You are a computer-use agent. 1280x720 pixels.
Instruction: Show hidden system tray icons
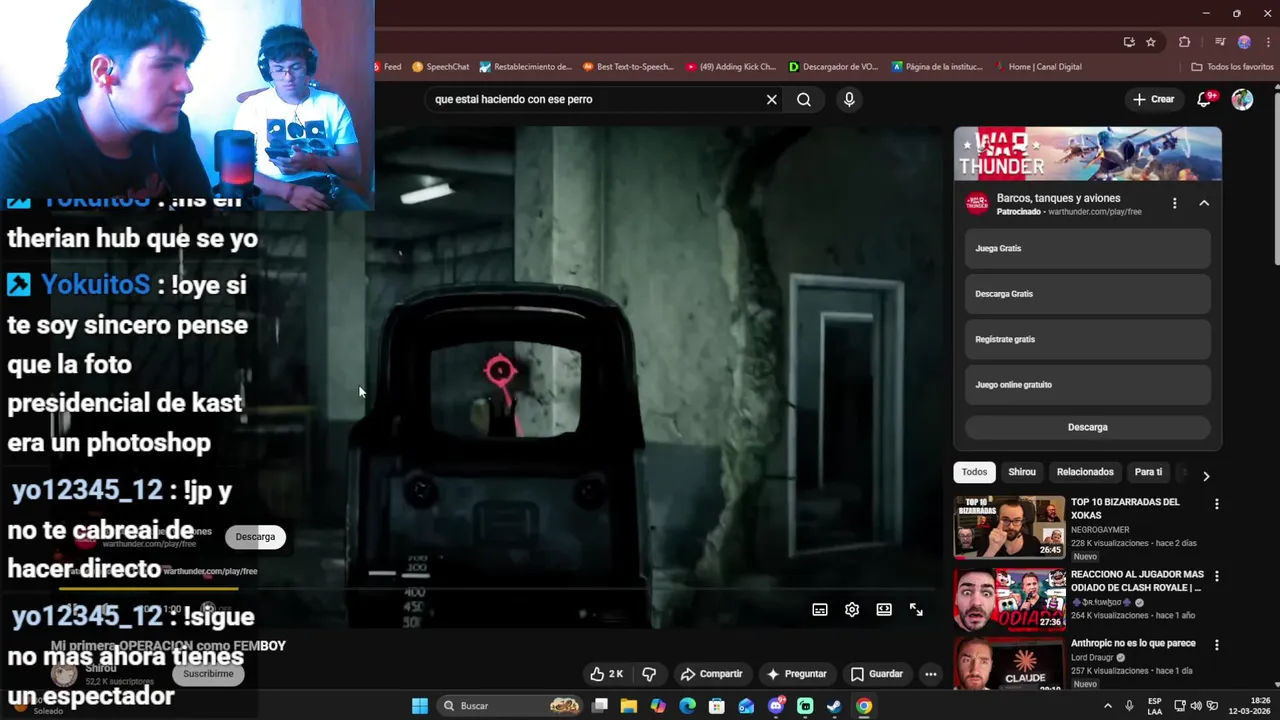tap(1107, 706)
